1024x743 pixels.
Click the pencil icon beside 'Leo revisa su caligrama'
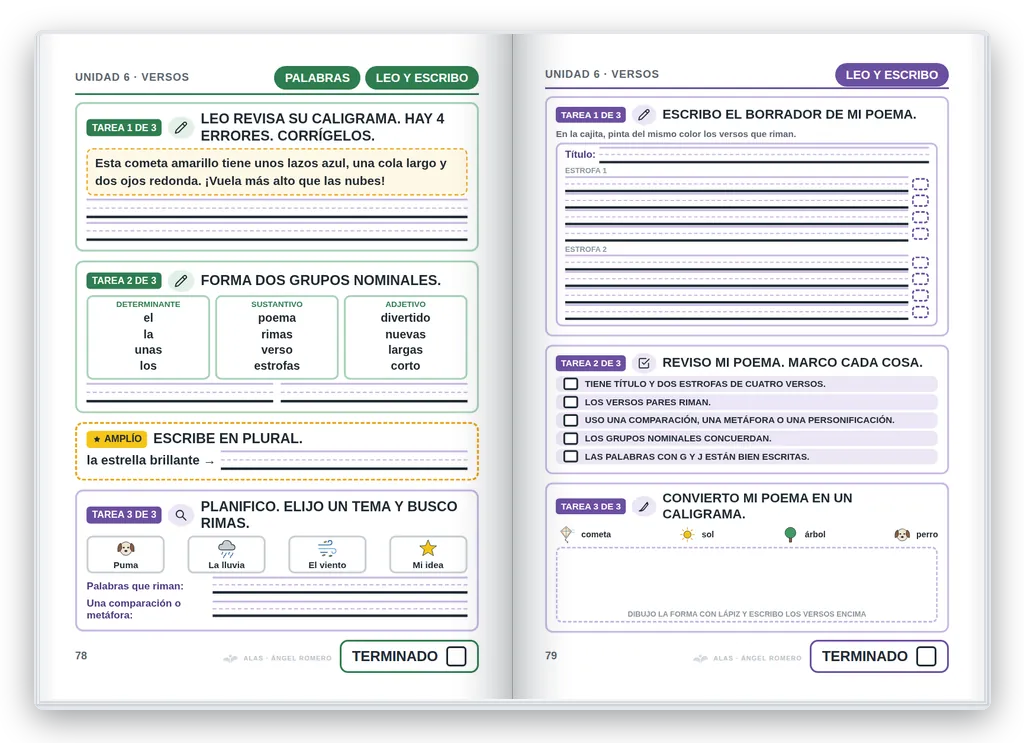click(x=181, y=127)
